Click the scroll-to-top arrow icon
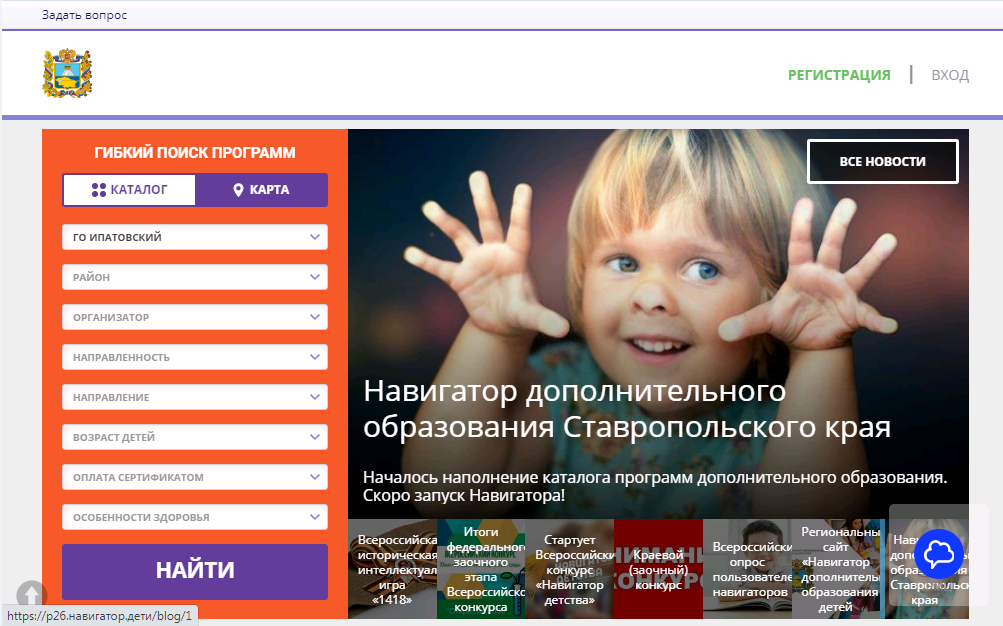1003x626 pixels. pyautogui.click(x=32, y=594)
